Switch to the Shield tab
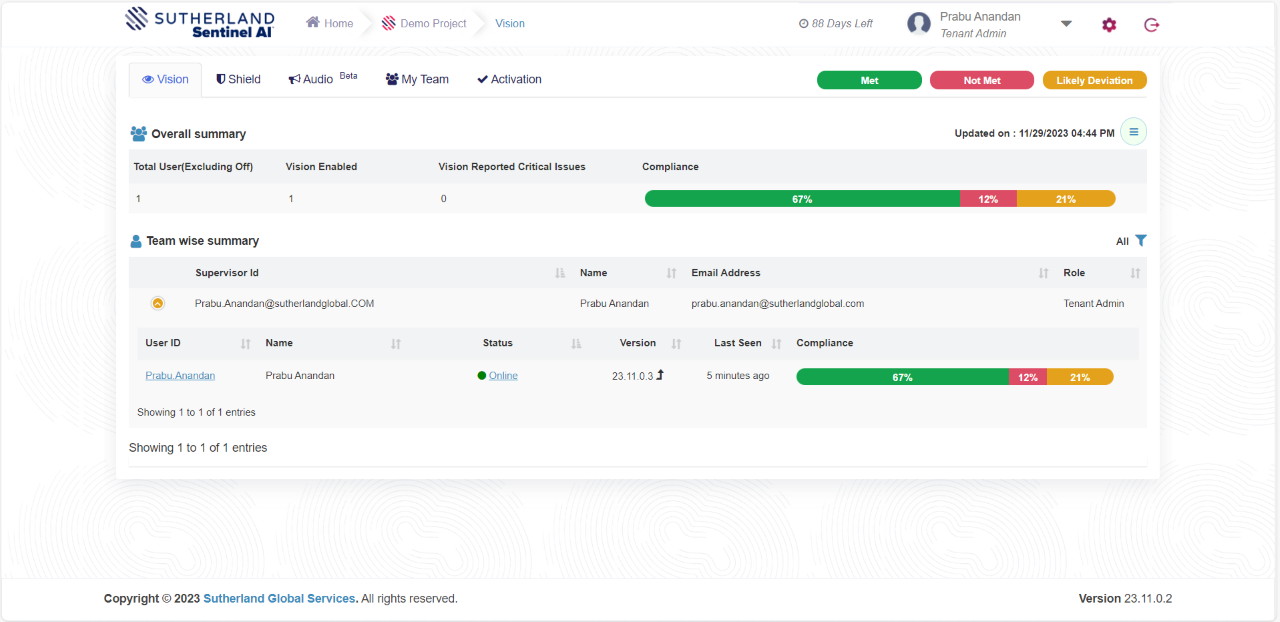Image resolution: width=1280 pixels, height=622 pixels. tap(238, 79)
